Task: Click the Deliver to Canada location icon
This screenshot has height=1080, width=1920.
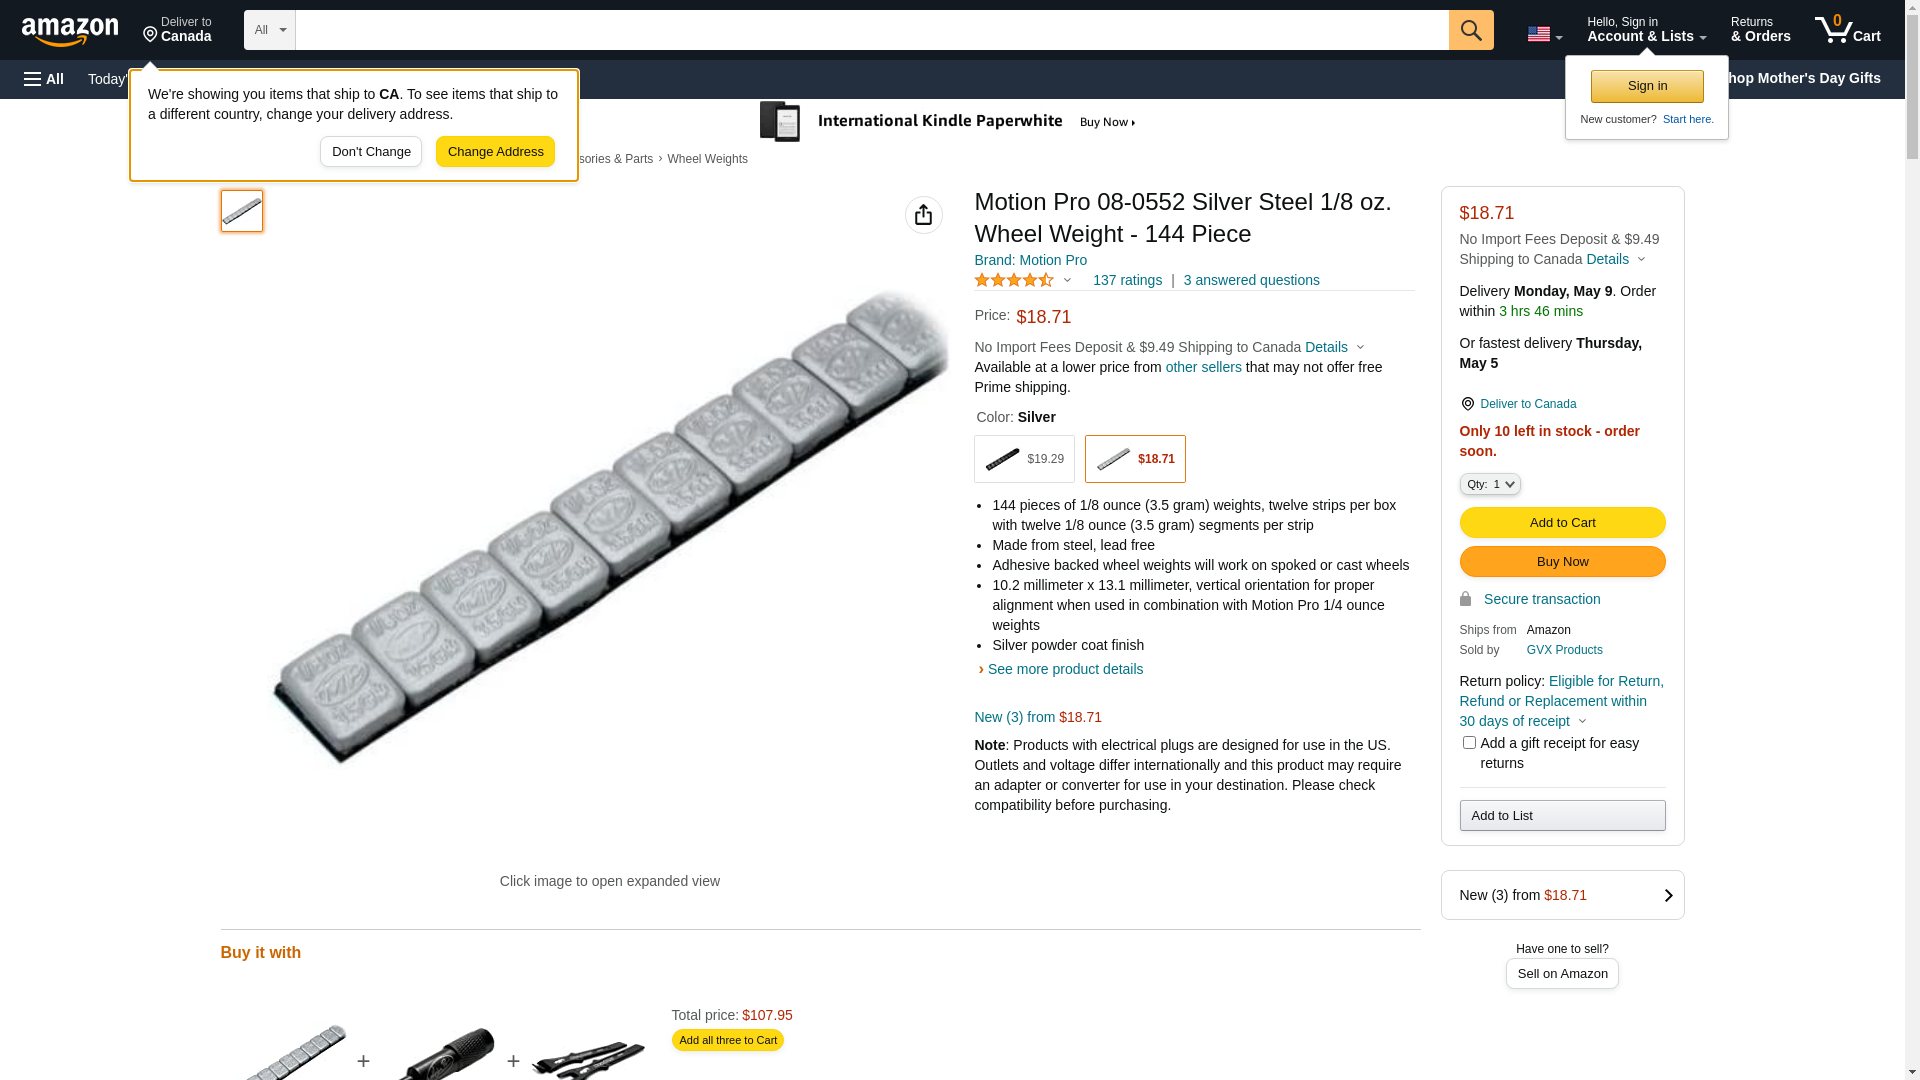Action: click(1467, 404)
